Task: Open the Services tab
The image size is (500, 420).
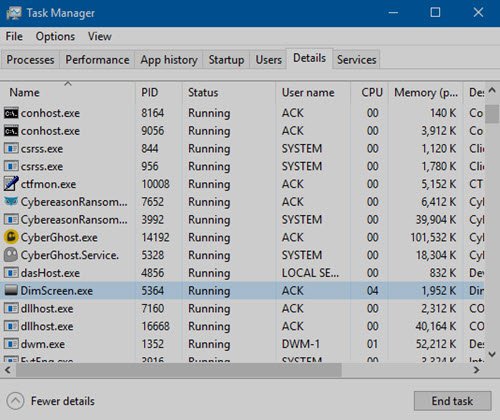Action: 356,60
